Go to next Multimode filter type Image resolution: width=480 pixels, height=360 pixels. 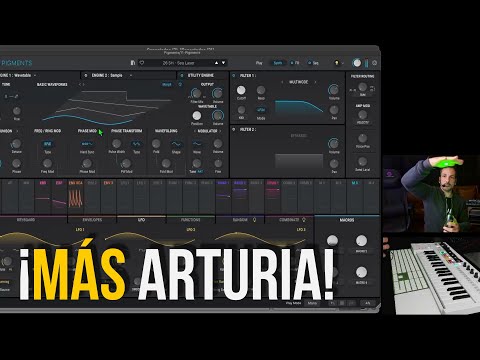pyautogui.click(x=315, y=82)
